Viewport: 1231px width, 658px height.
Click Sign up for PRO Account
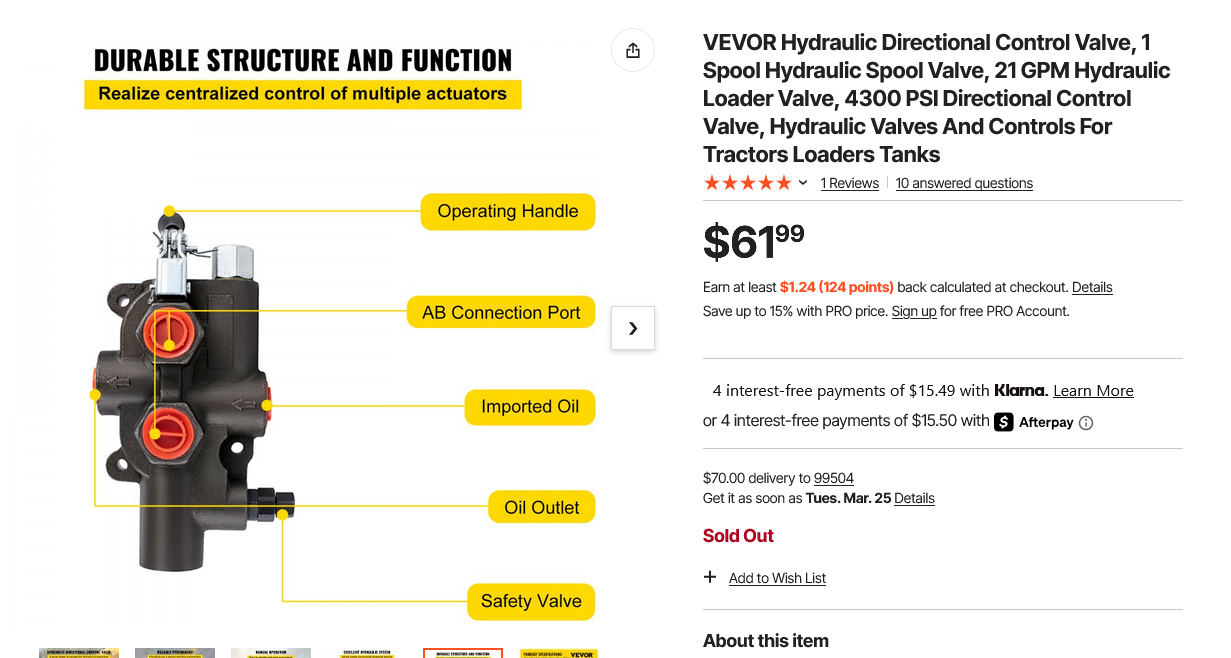point(914,311)
